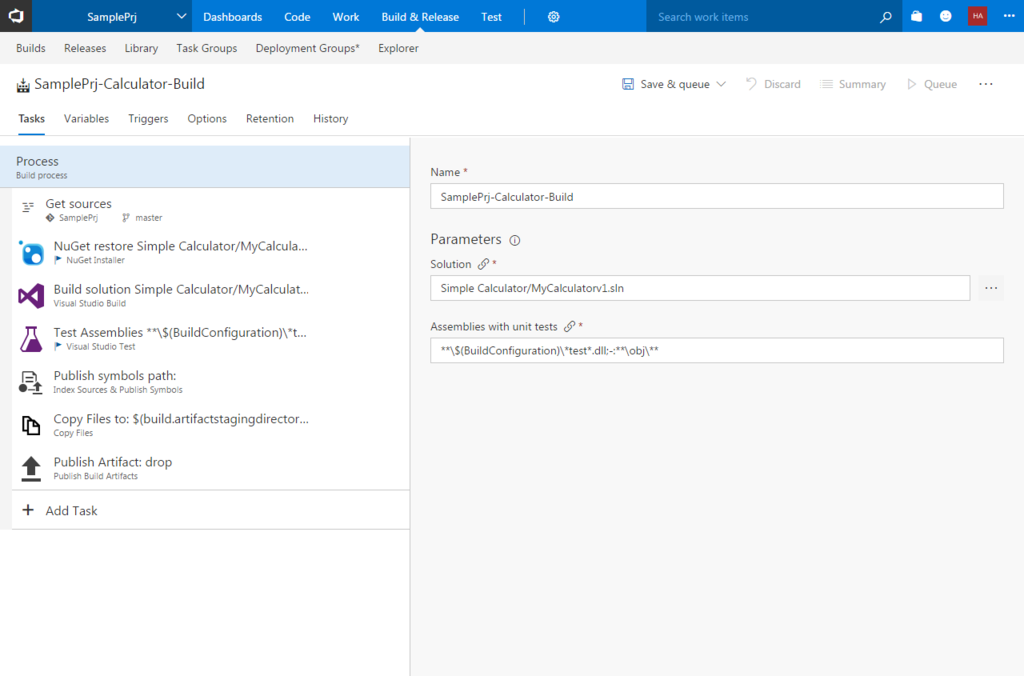Select the Get sources step

(210, 209)
